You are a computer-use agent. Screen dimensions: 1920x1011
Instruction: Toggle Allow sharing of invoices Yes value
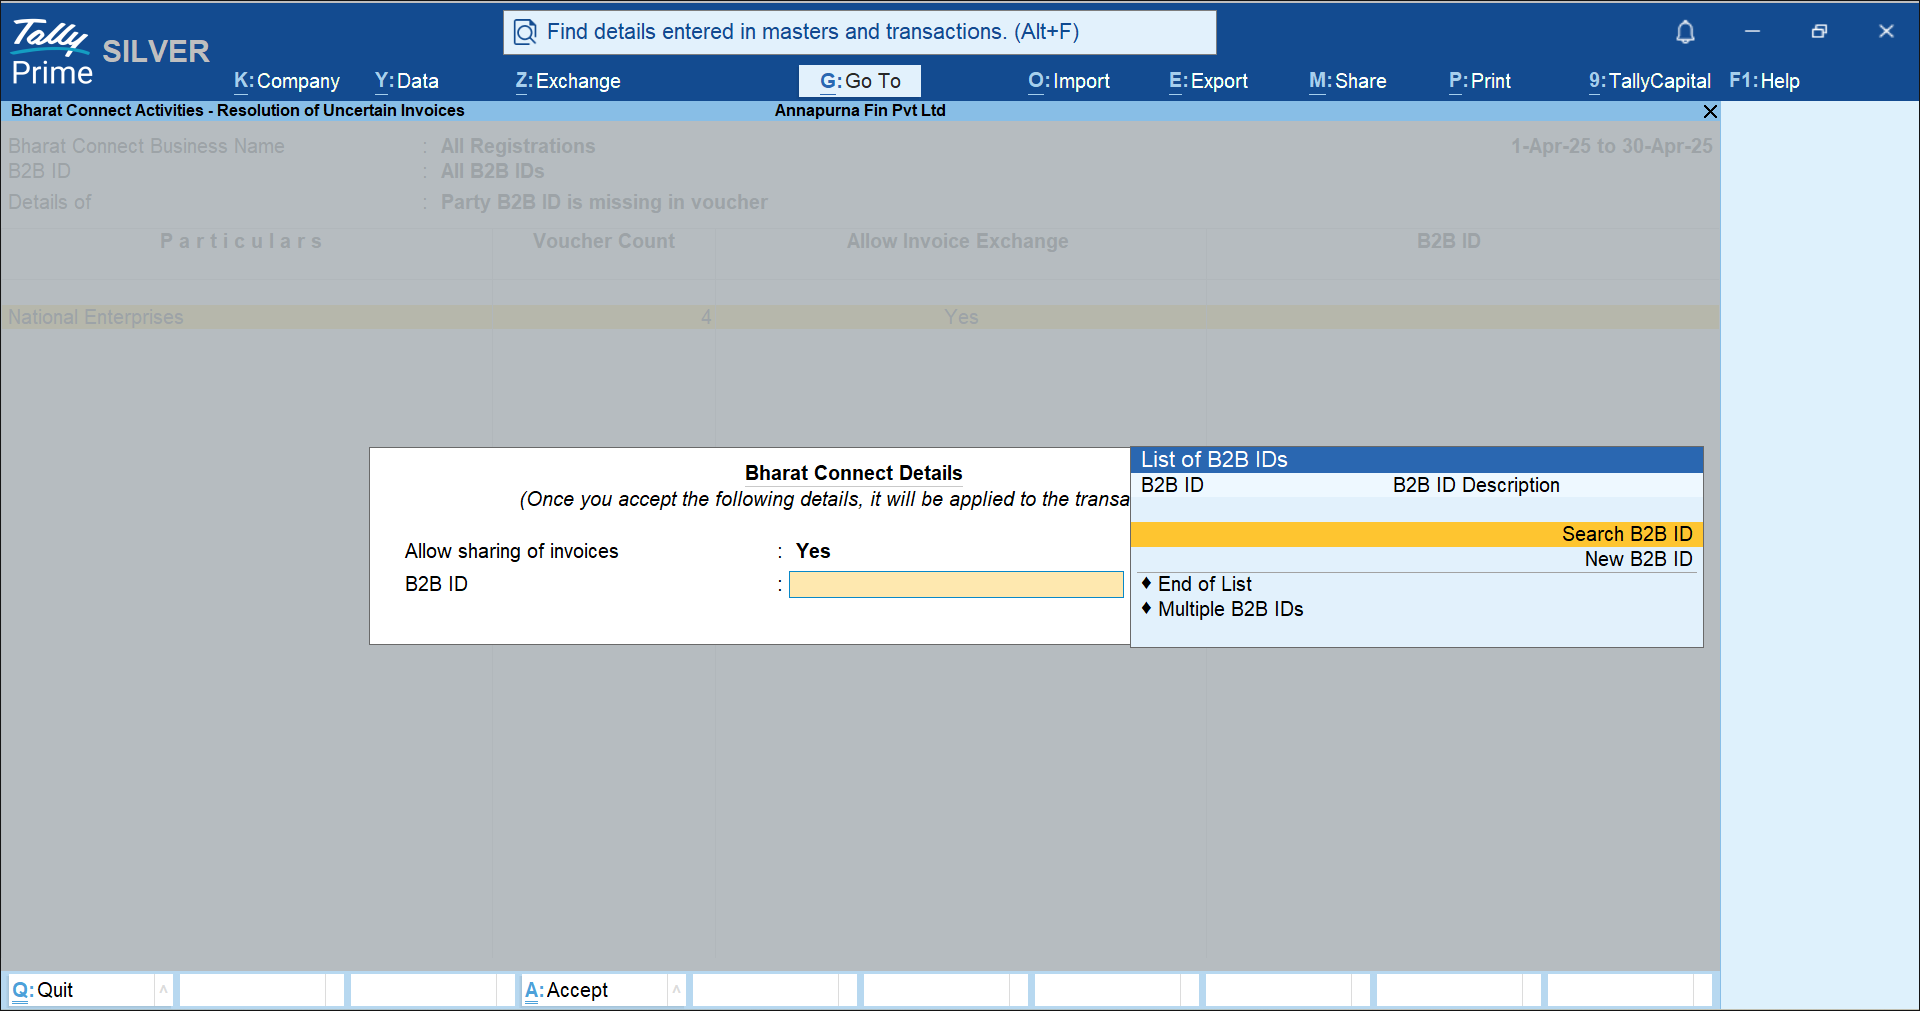click(x=813, y=551)
